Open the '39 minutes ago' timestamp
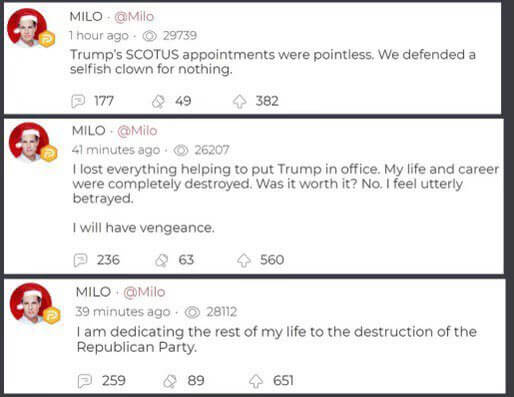 (x=123, y=312)
